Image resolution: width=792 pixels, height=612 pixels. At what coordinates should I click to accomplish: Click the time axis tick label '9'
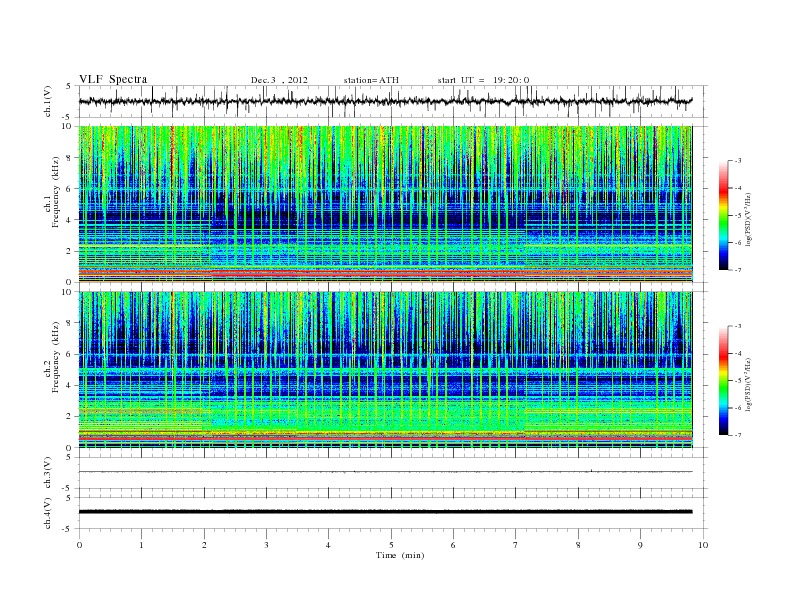[x=640, y=545]
